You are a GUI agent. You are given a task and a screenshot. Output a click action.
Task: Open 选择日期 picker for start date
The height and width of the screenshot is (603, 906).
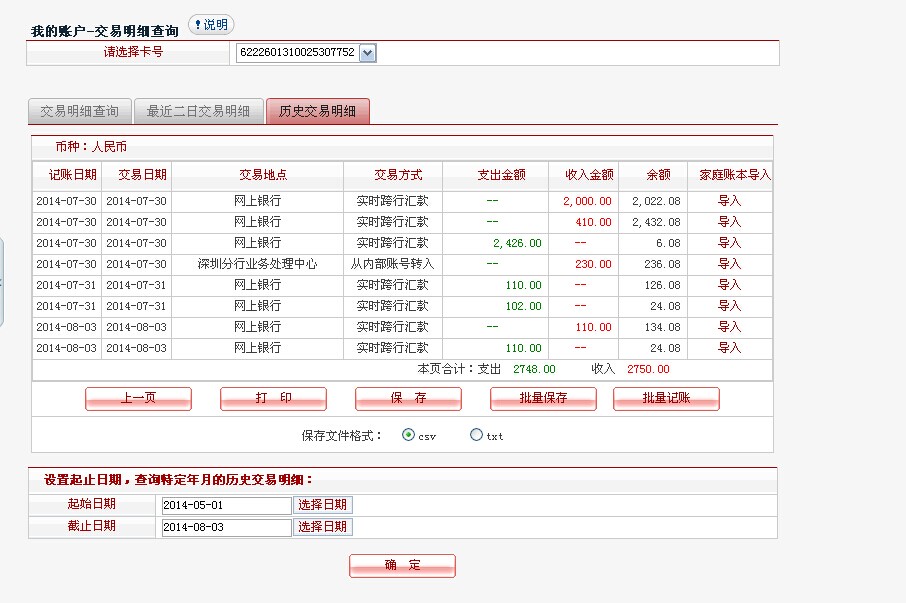click(322, 505)
